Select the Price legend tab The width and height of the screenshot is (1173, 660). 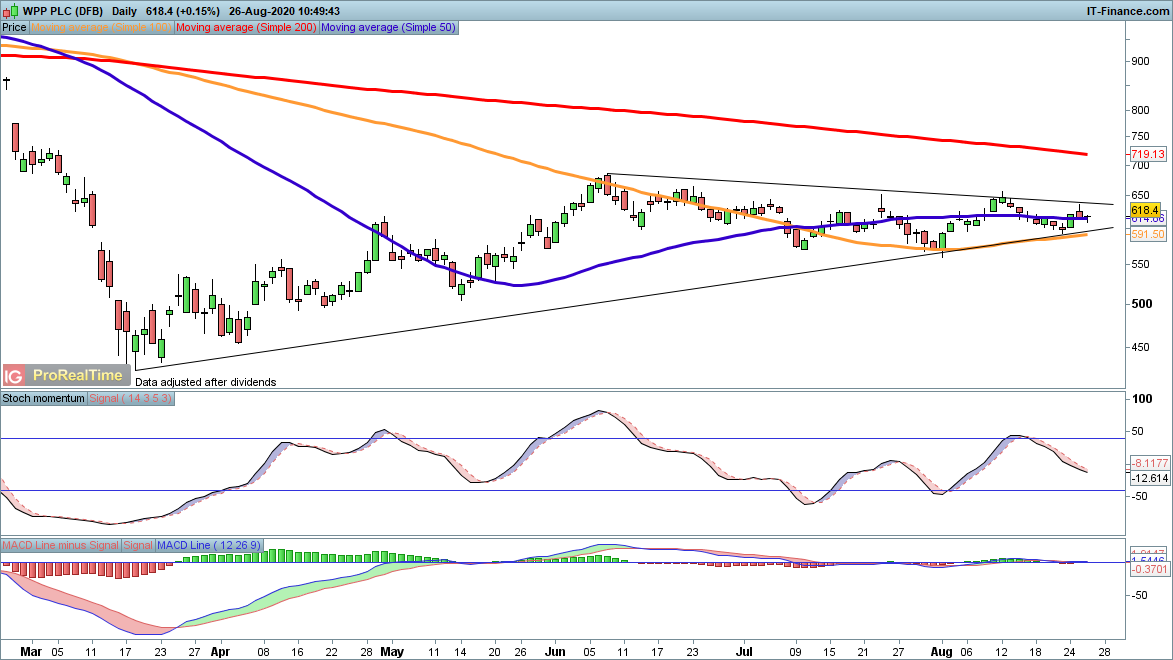coord(14,28)
